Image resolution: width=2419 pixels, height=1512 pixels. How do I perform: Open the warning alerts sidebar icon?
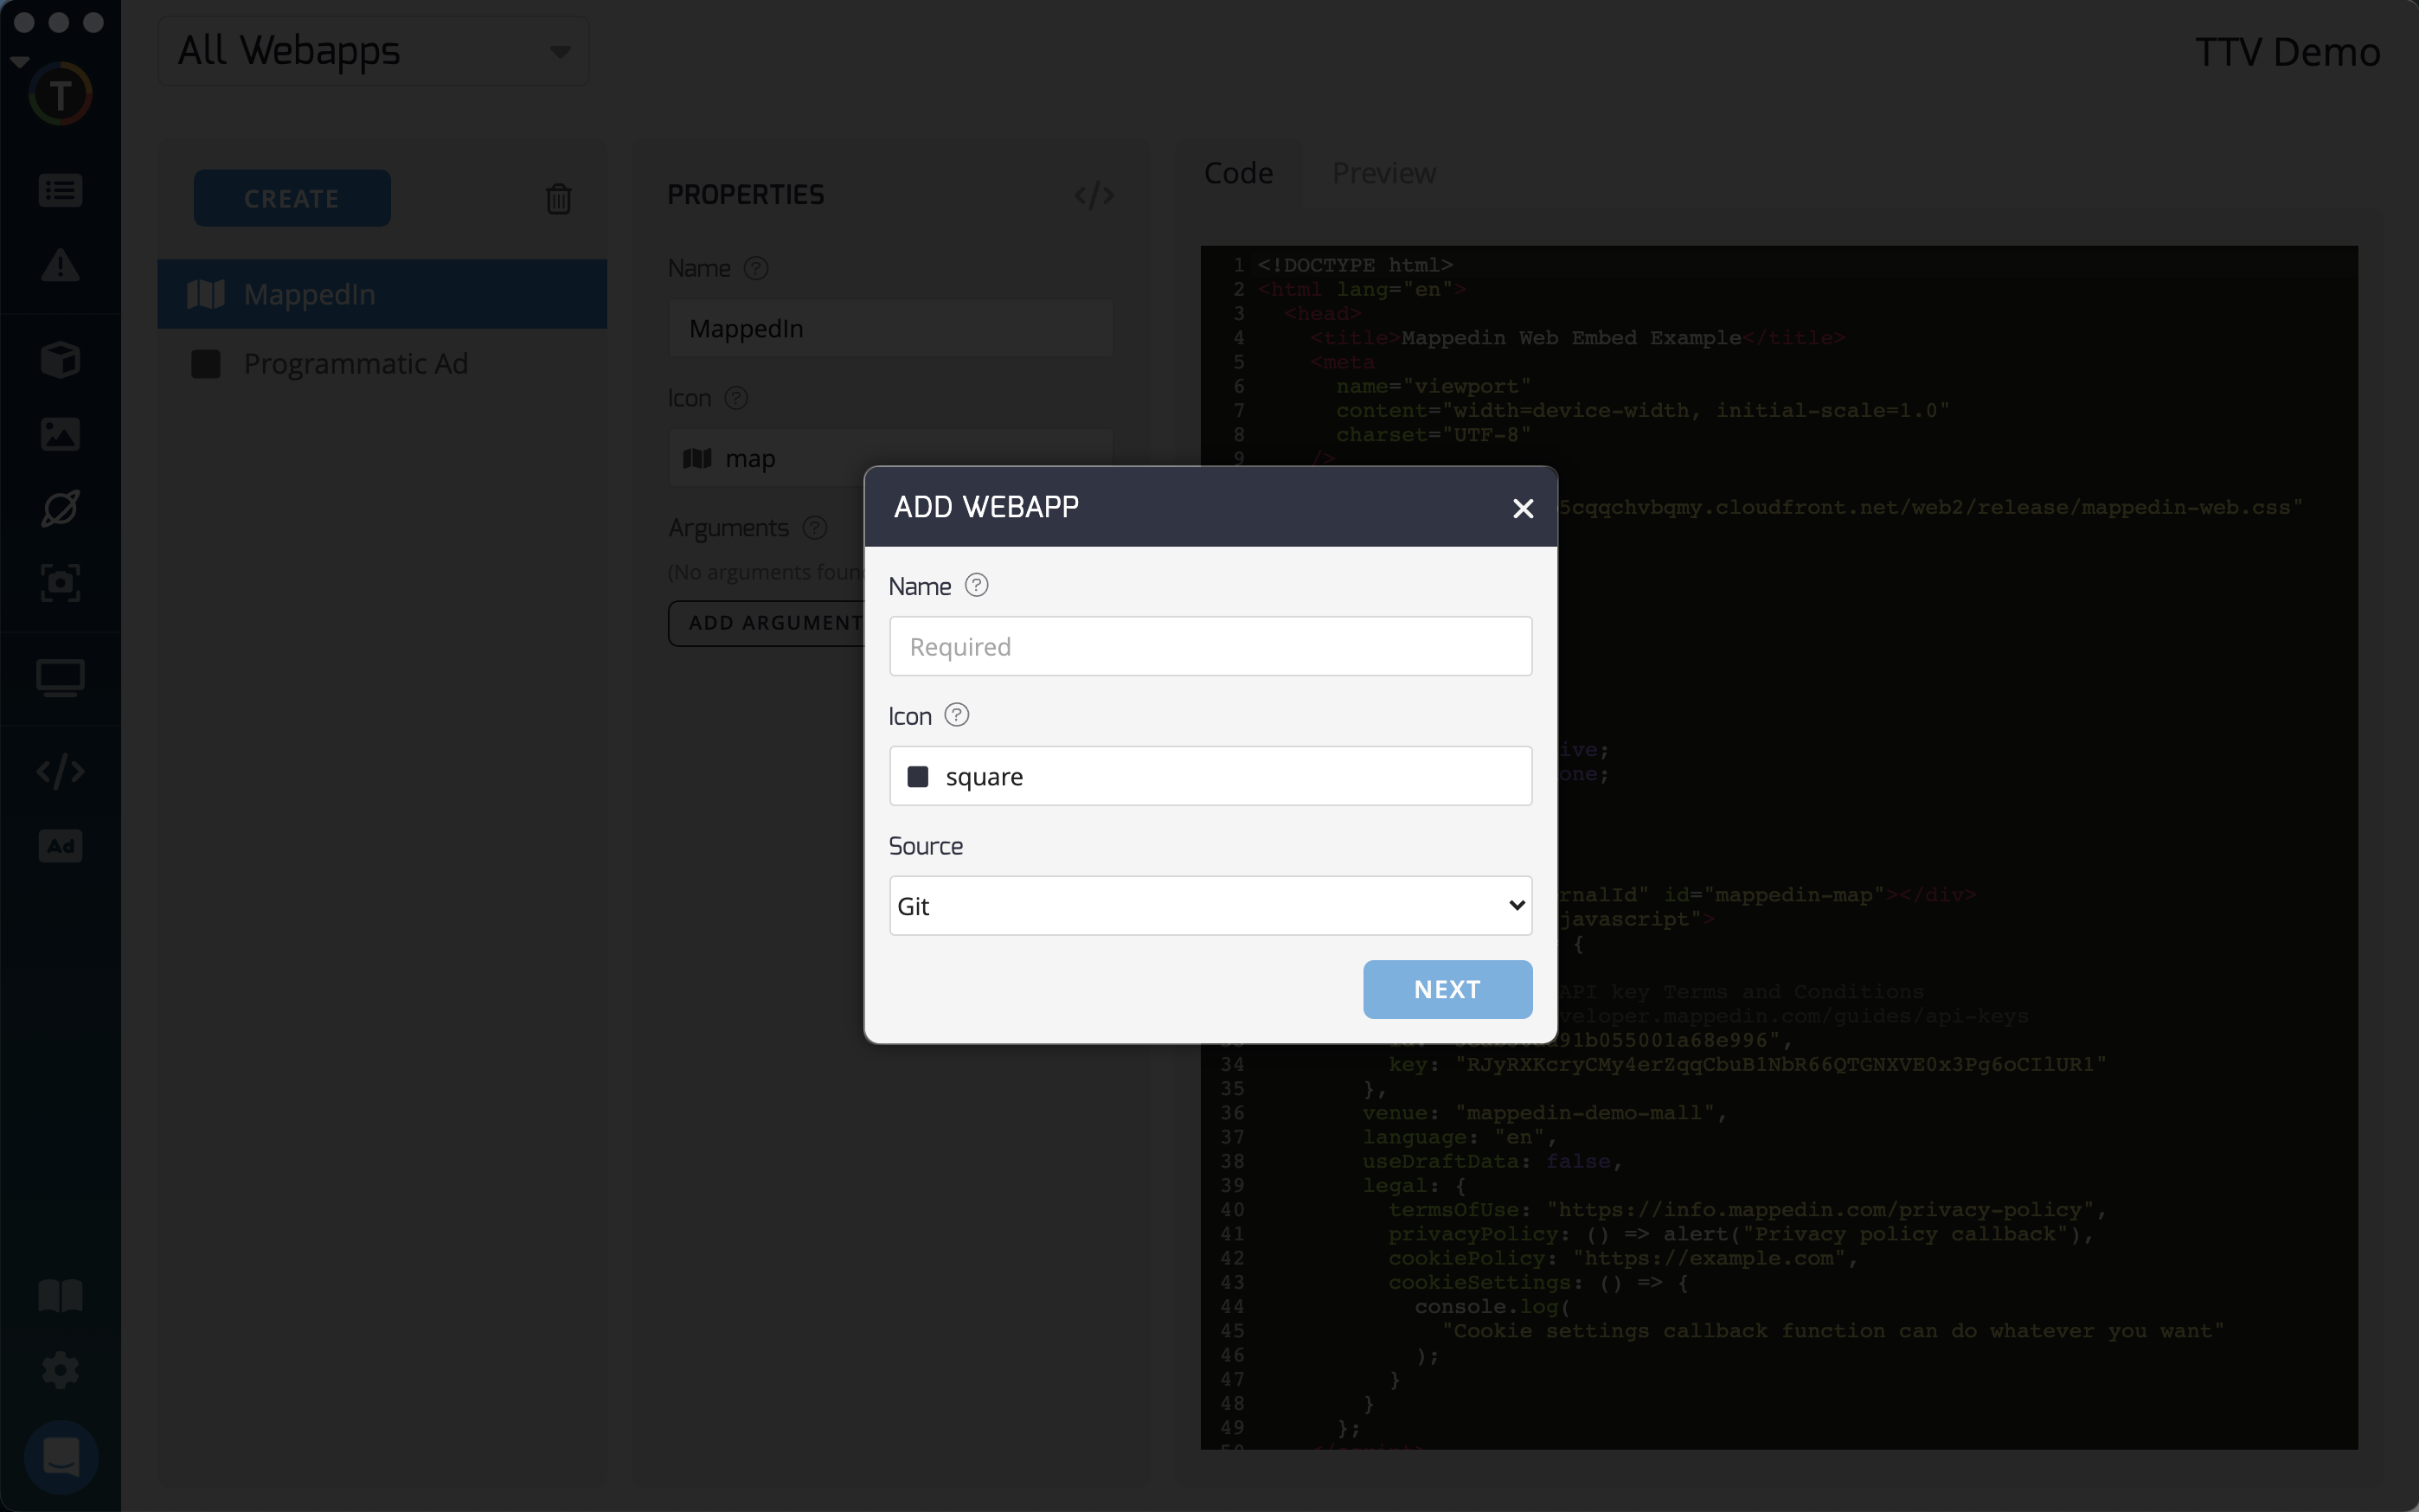(60, 266)
